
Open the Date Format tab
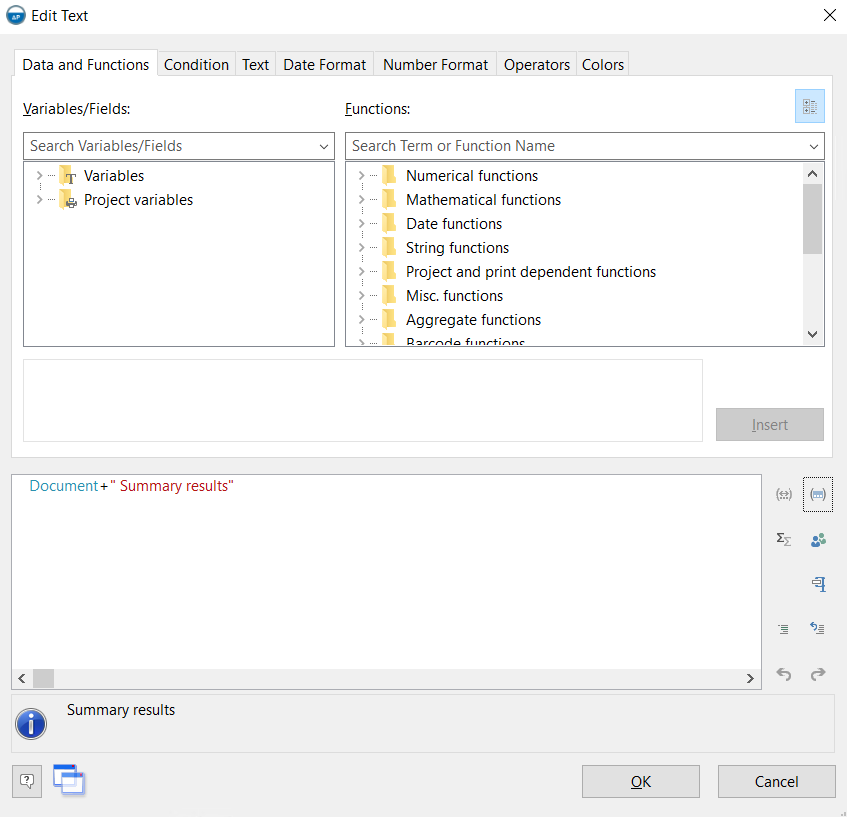pos(325,64)
